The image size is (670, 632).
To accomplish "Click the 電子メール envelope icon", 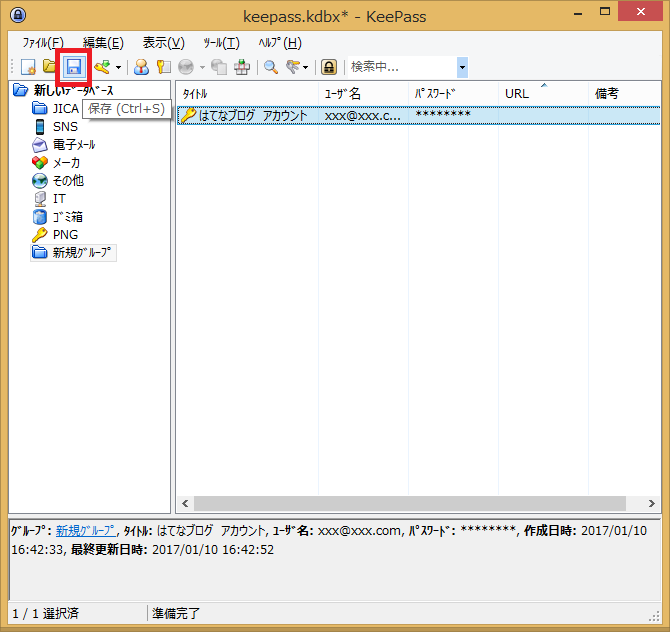I will pyautogui.click(x=40, y=145).
